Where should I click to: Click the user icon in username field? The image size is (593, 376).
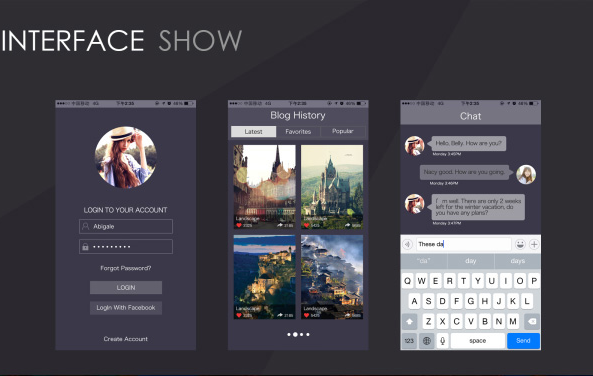pos(86,226)
